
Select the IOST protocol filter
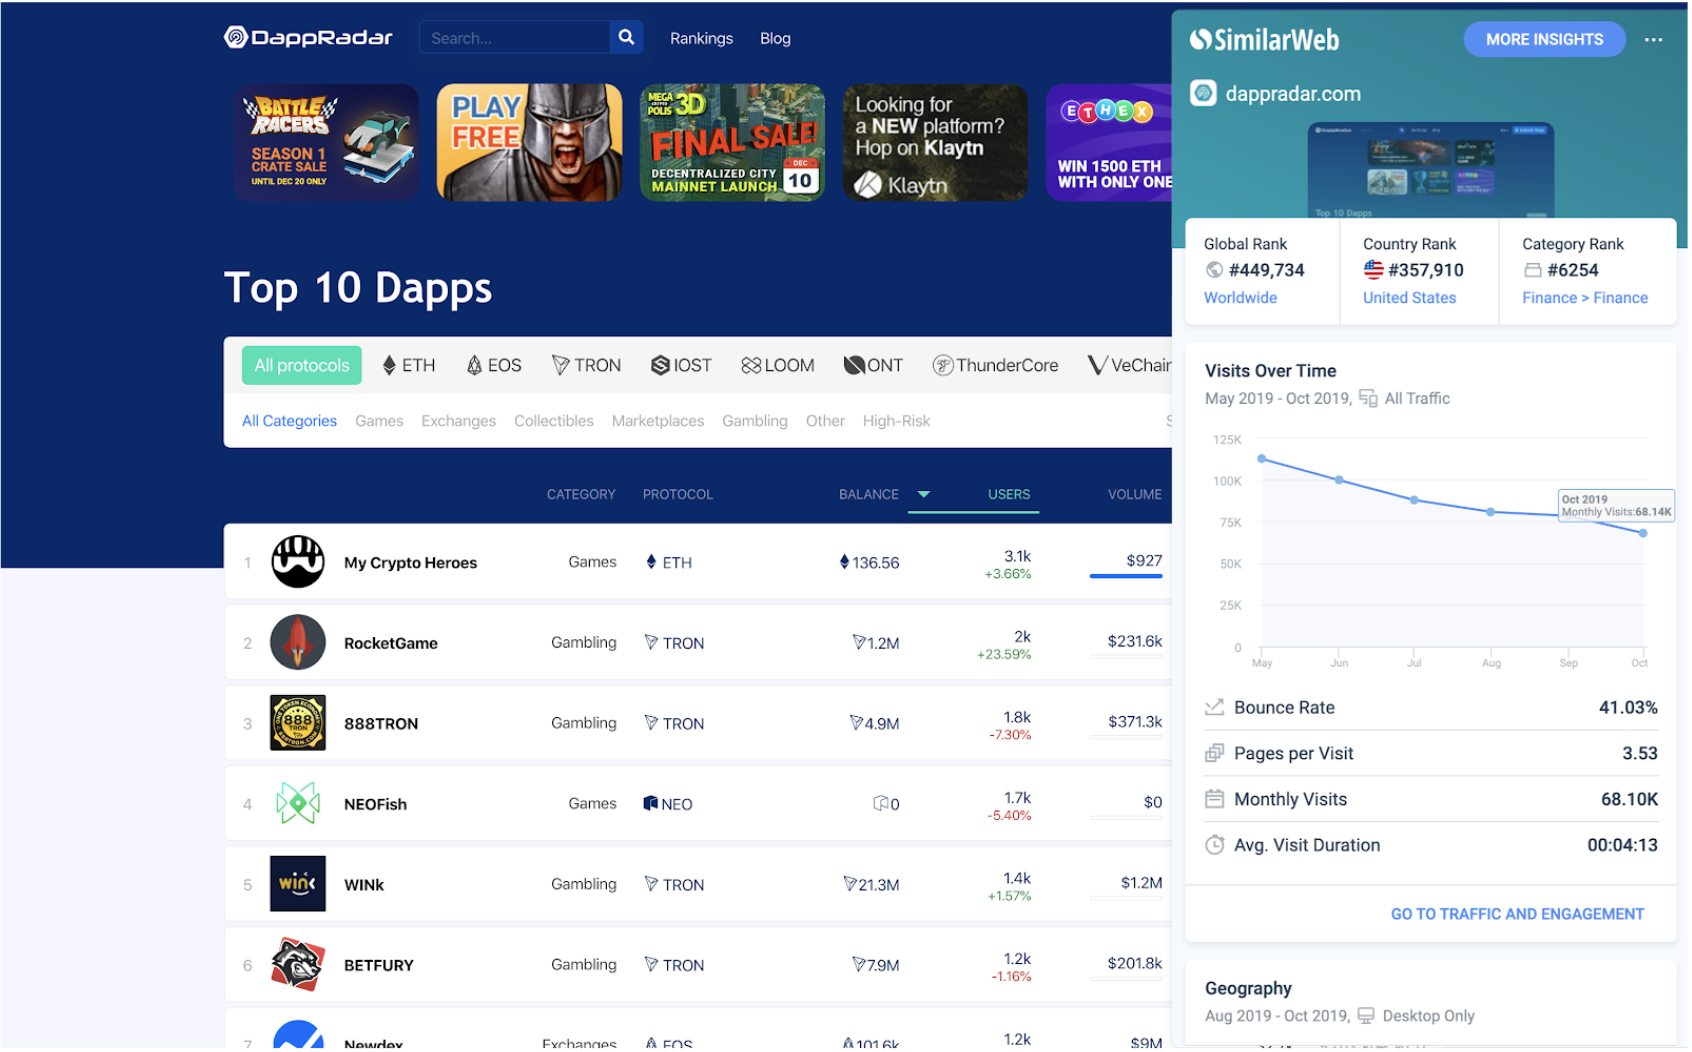[681, 366]
